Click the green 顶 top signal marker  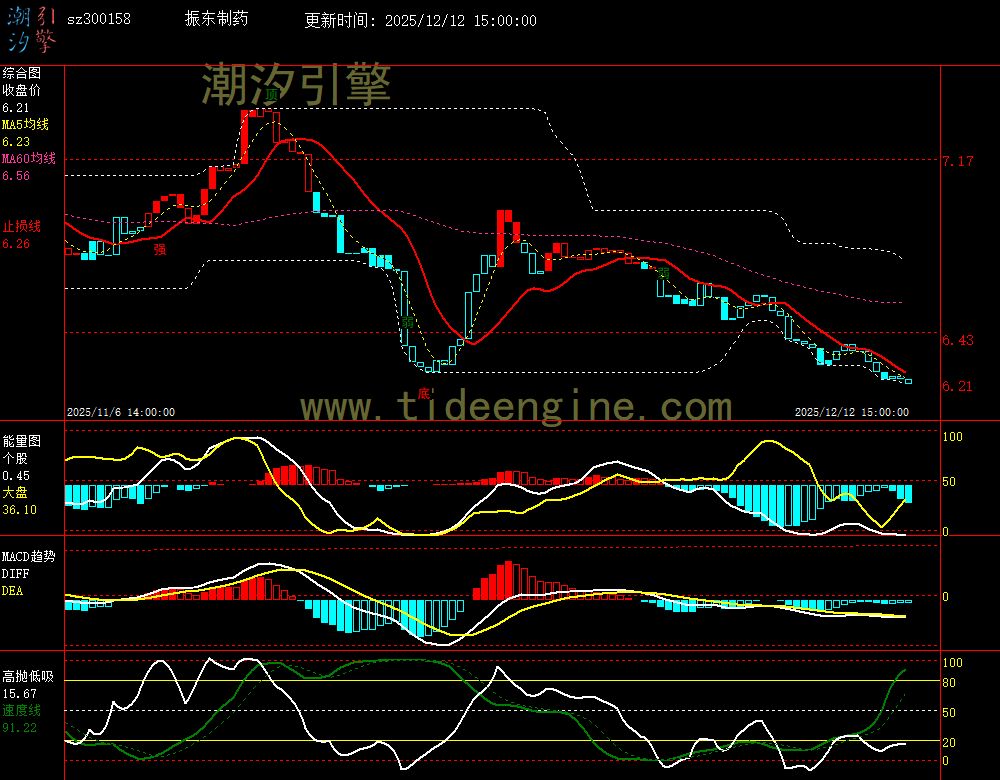point(271,95)
